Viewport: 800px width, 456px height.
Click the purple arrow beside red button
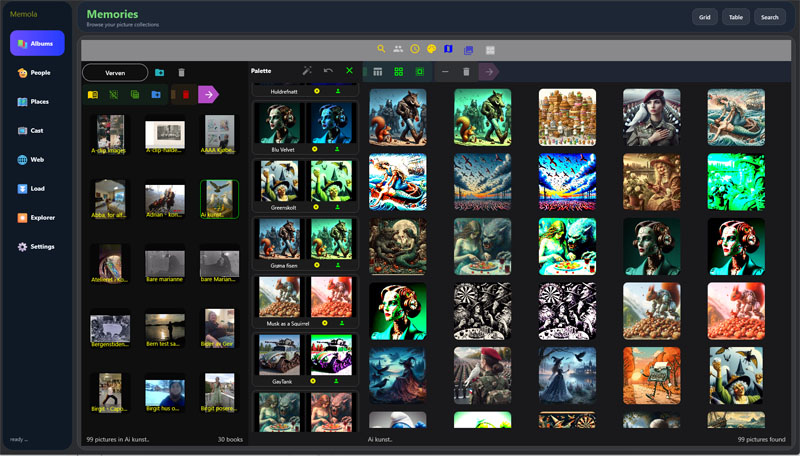point(208,94)
